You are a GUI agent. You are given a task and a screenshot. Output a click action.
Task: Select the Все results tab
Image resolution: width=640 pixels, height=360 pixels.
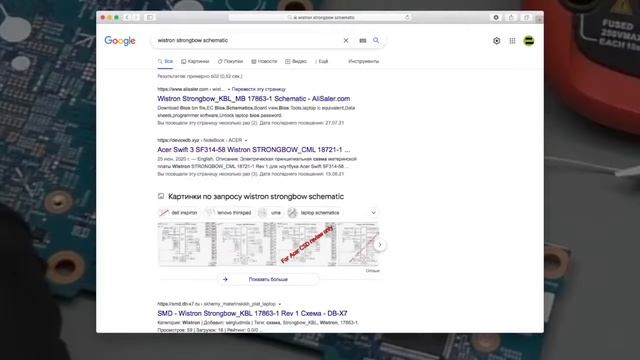pyautogui.click(x=165, y=61)
